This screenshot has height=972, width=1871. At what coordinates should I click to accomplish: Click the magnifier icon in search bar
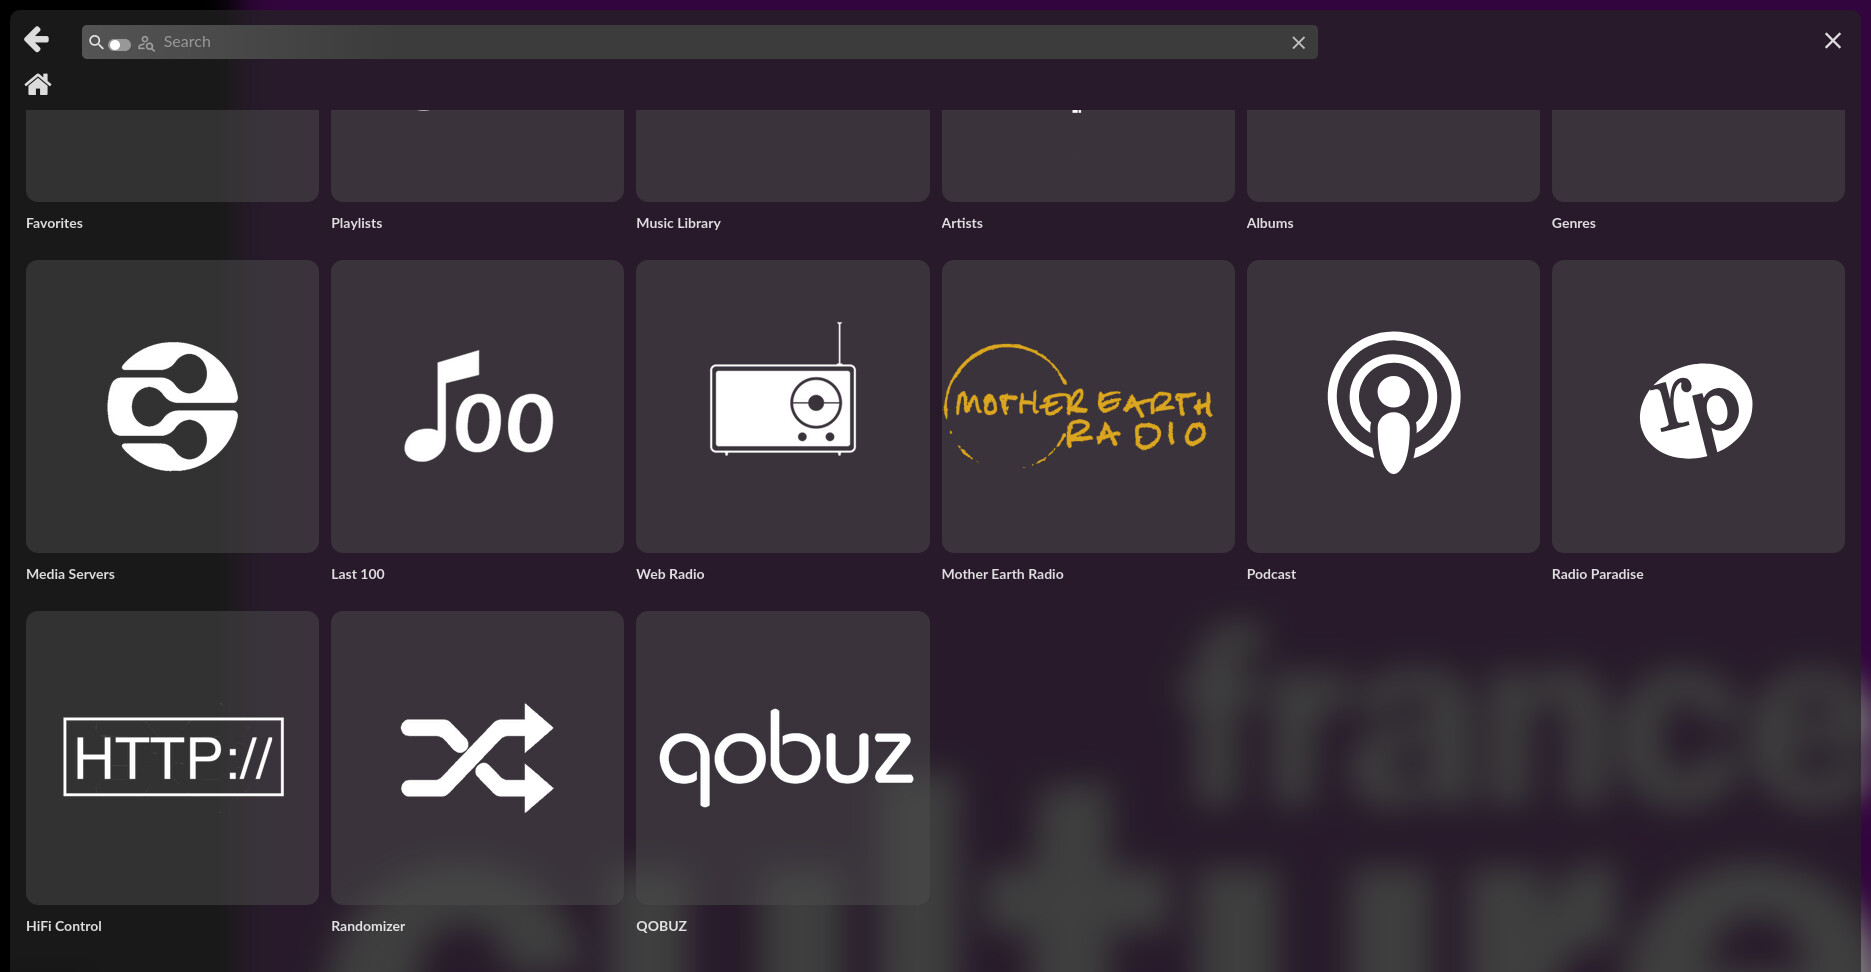point(96,42)
